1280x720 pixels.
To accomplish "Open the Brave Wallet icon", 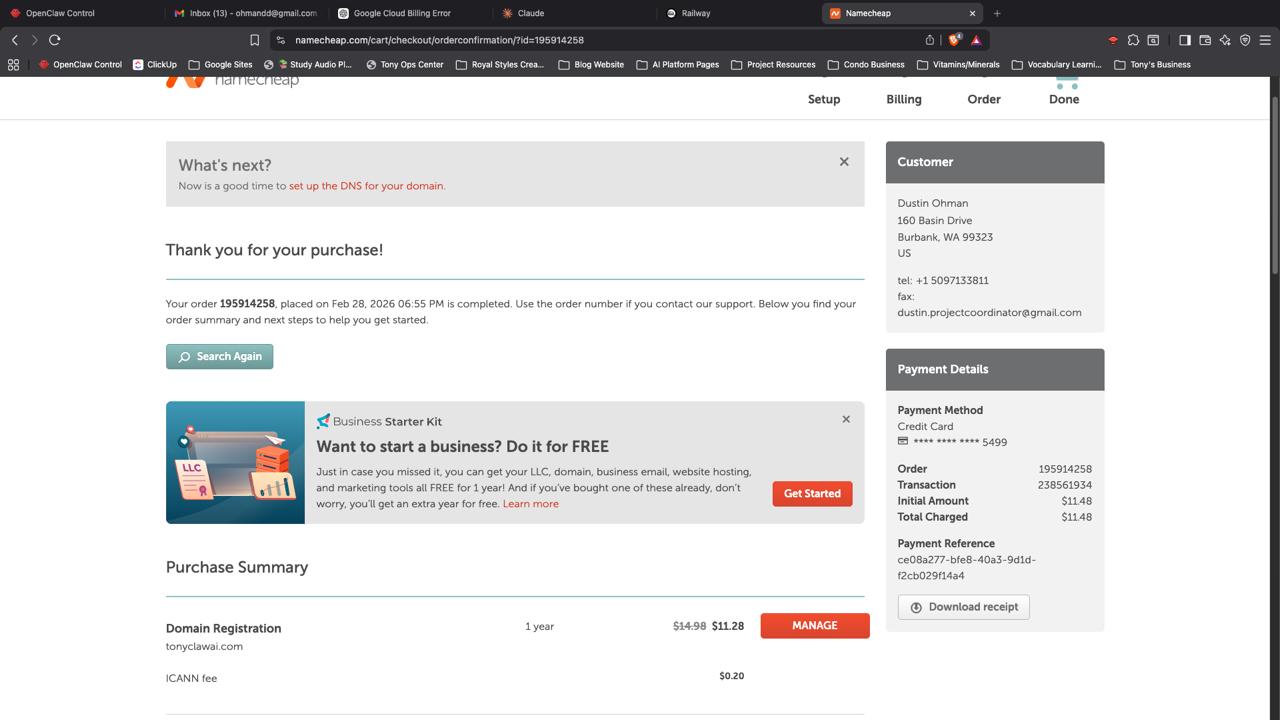I will [x=1205, y=40].
